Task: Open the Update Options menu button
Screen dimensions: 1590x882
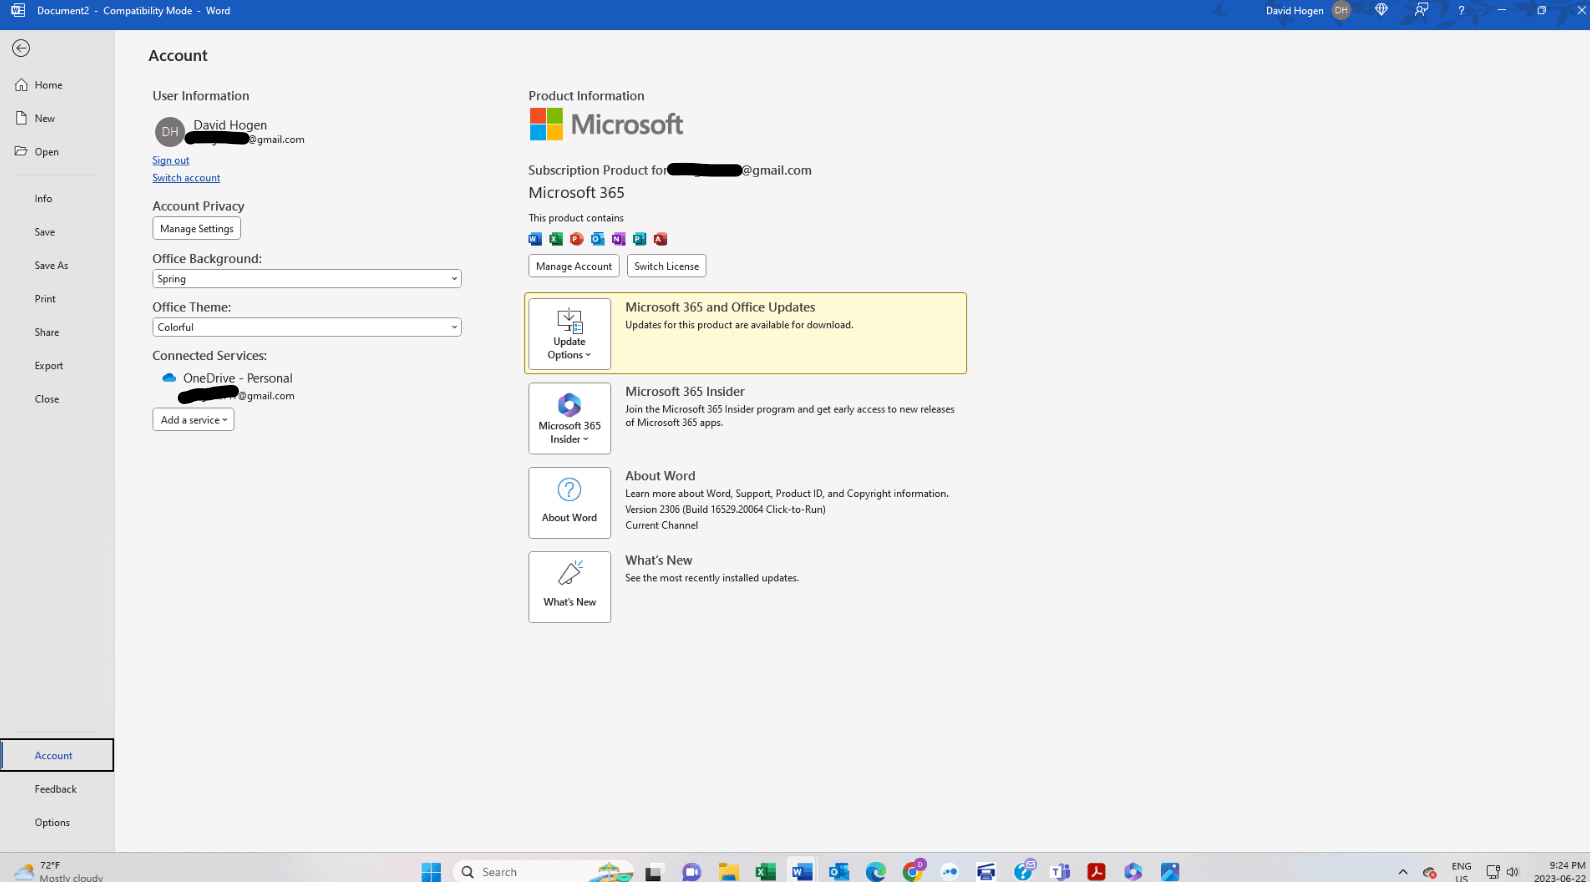Action: pyautogui.click(x=569, y=334)
